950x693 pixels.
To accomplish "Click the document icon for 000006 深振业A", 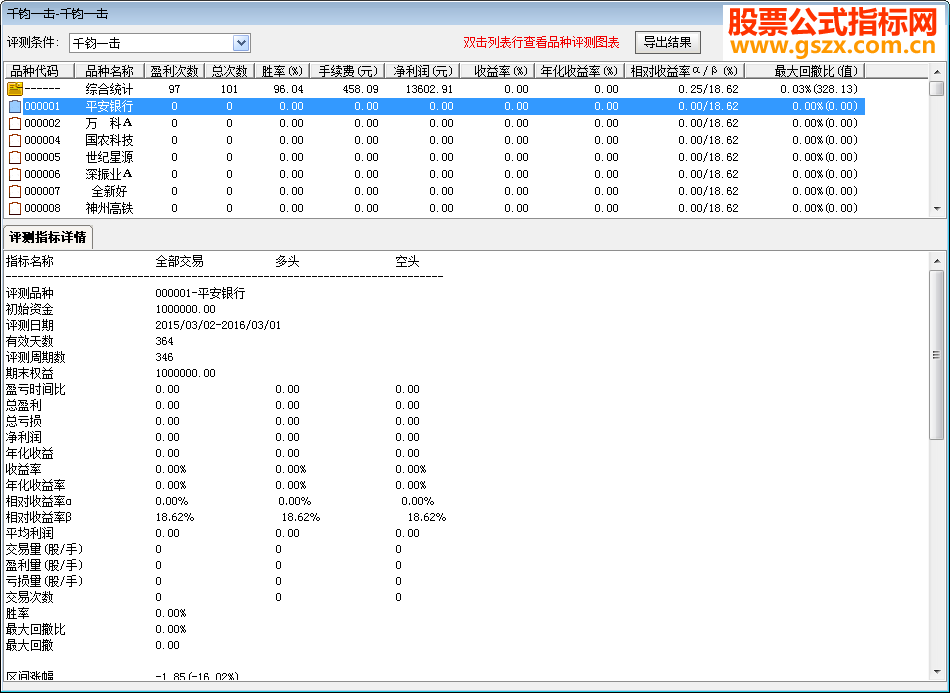I will click(x=15, y=174).
